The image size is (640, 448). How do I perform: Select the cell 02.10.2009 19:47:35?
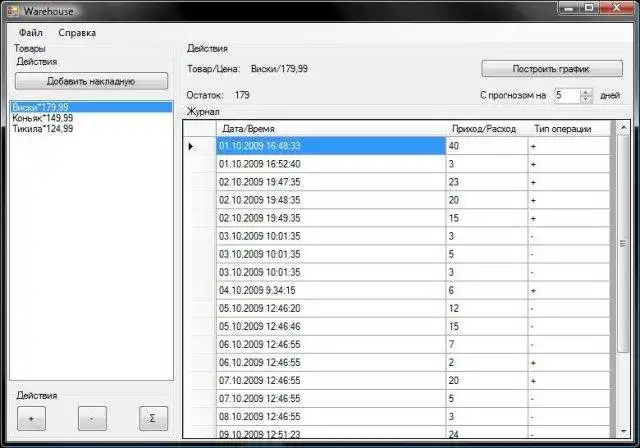(x=331, y=182)
